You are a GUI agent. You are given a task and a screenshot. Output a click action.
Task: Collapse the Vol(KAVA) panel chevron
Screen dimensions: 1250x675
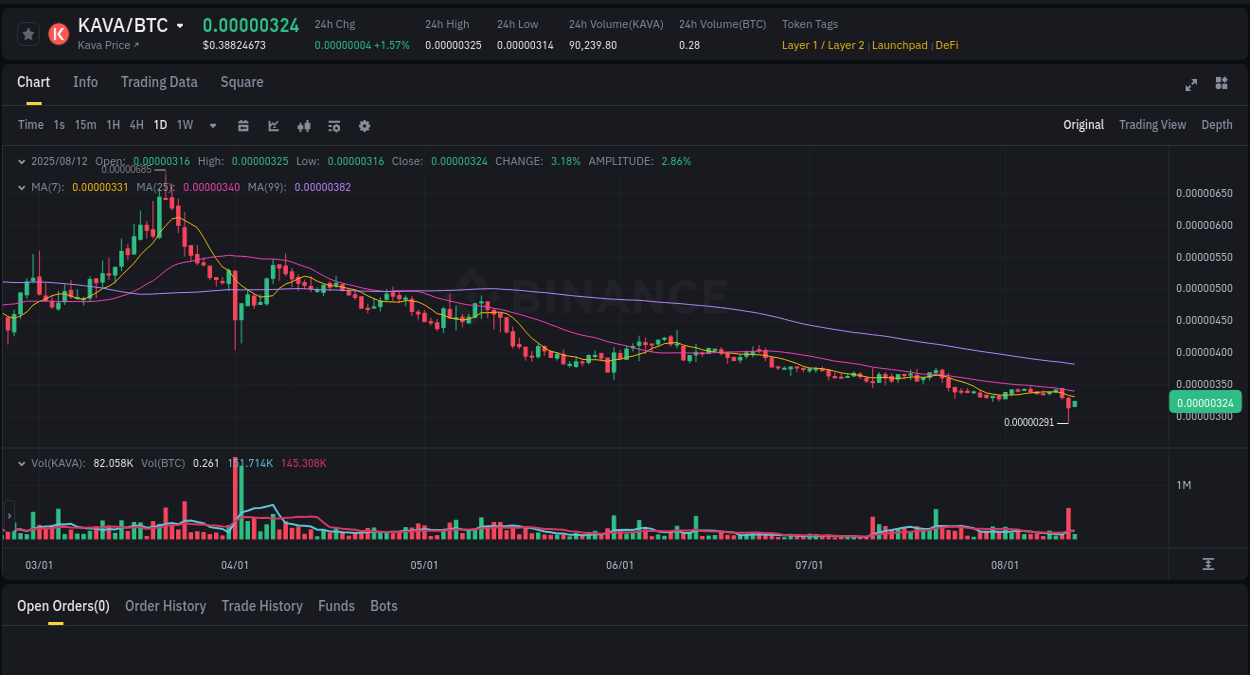[22, 462]
